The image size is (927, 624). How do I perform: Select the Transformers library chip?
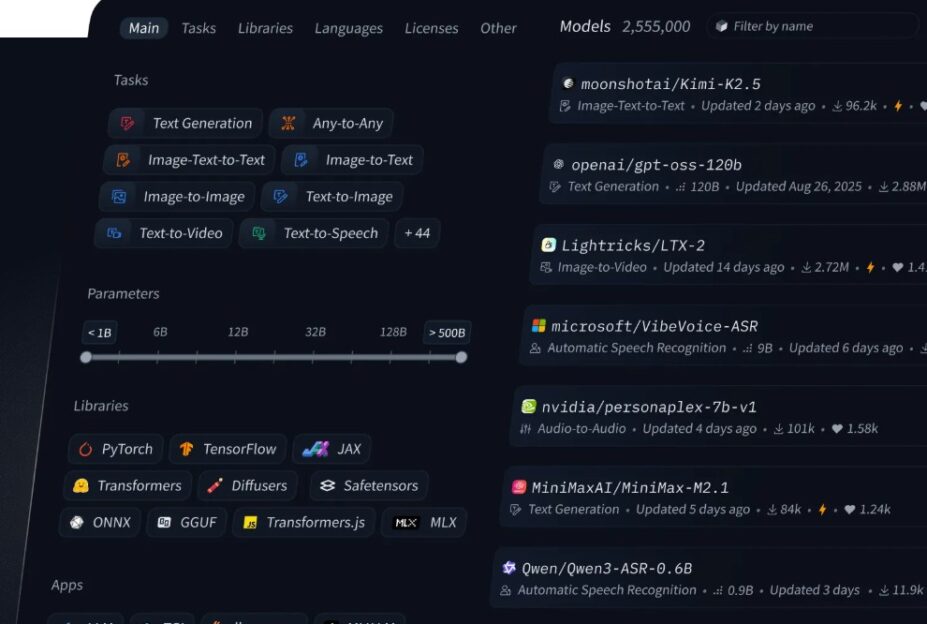(x=128, y=486)
